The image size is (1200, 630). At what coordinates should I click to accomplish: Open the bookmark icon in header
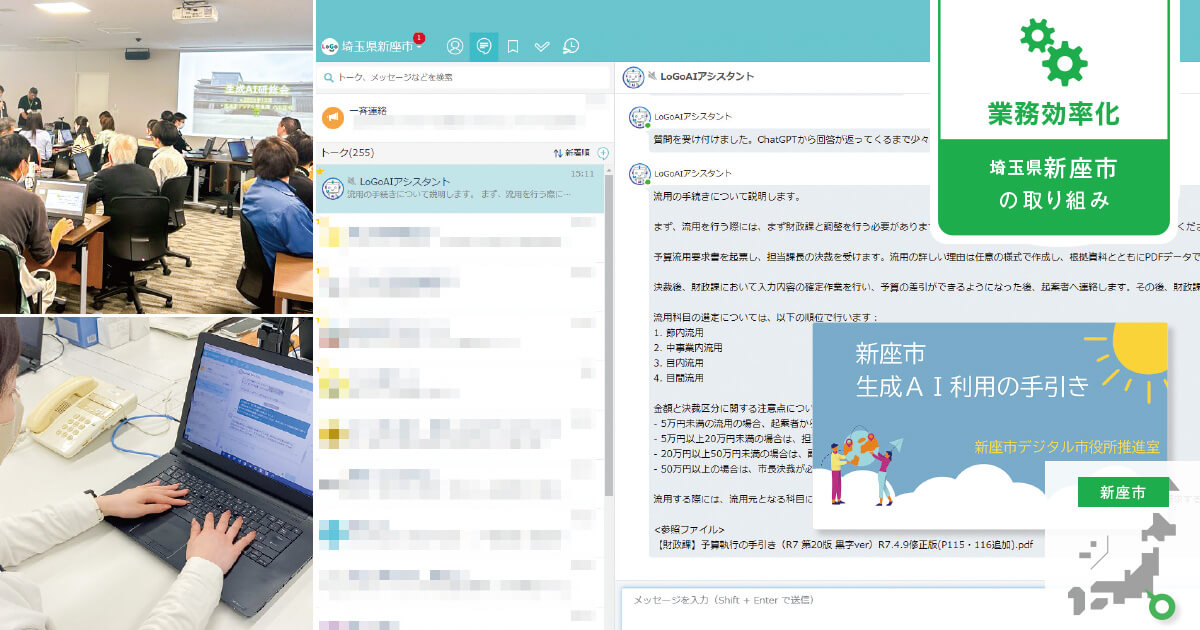[513, 46]
